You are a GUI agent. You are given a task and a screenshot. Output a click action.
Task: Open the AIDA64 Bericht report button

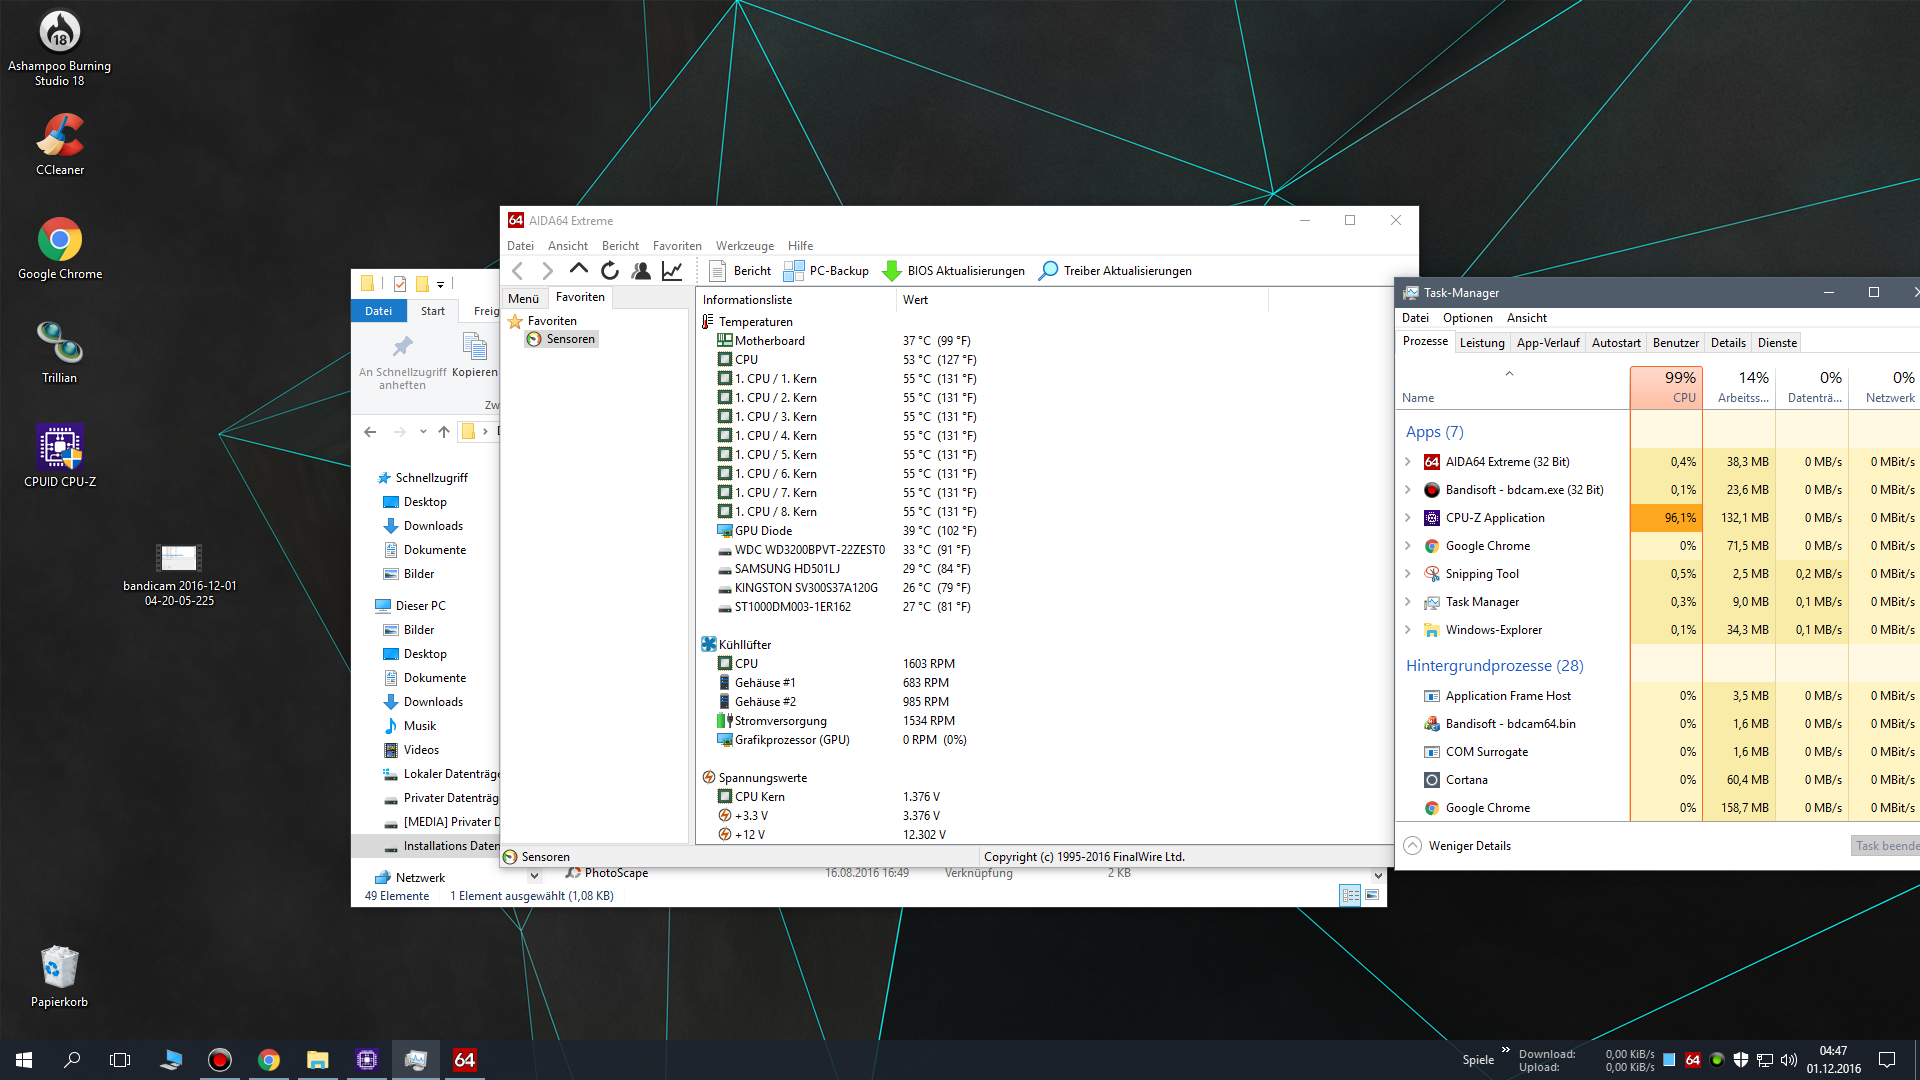click(x=740, y=271)
